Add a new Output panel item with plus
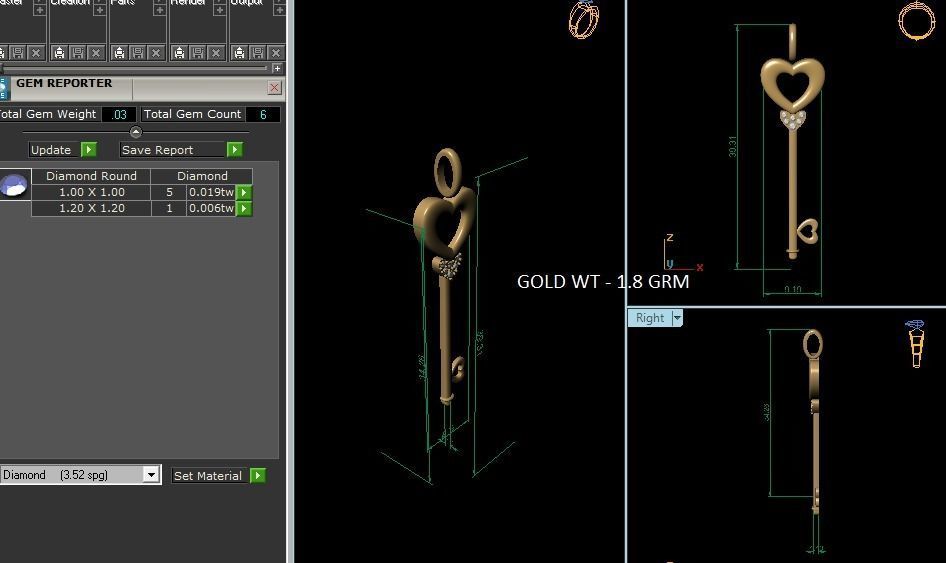The width and height of the screenshot is (946, 563). 279,10
